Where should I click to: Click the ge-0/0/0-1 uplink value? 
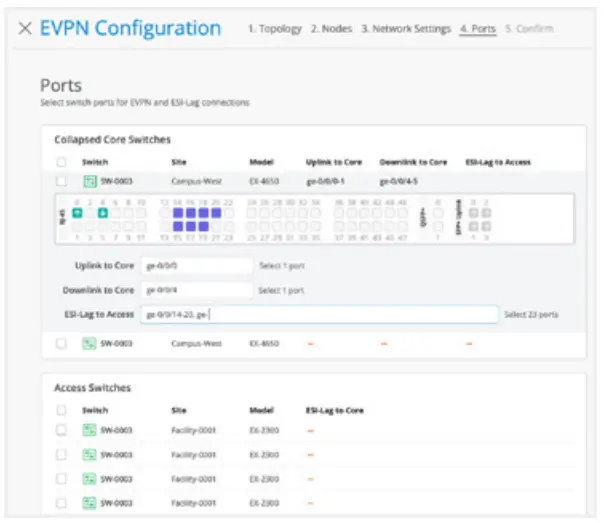[325, 181]
